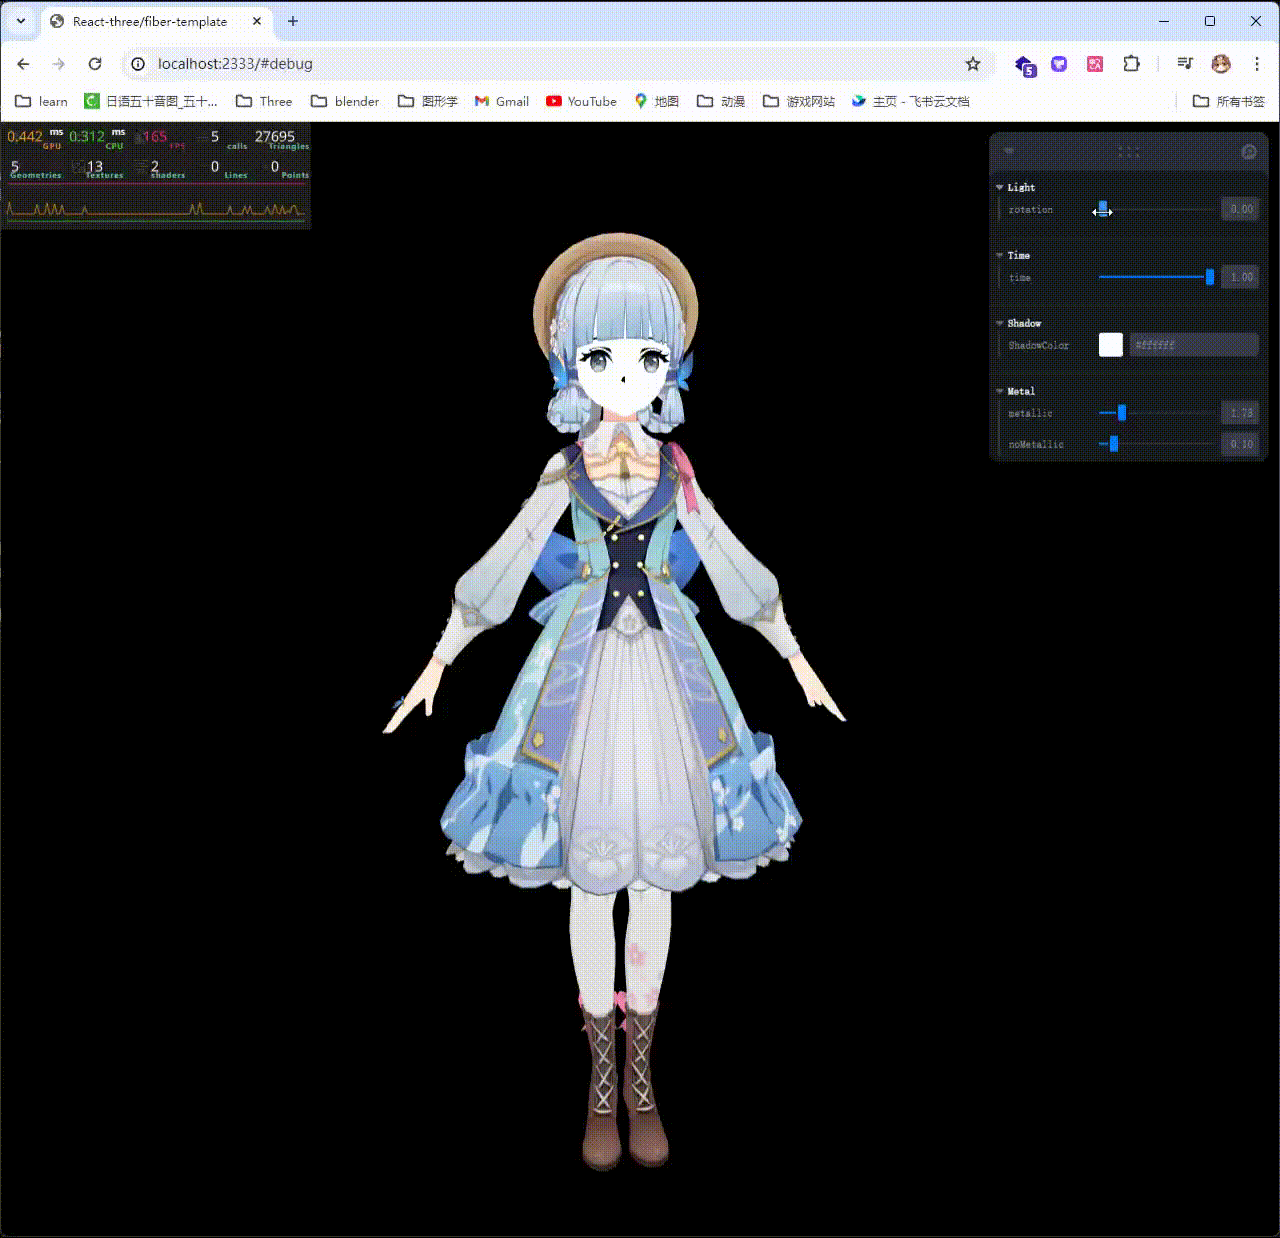Viewport: 1280px width, 1238px height.
Task: Switch to the React-three/fiber-template tab
Action: [x=150, y=21]
